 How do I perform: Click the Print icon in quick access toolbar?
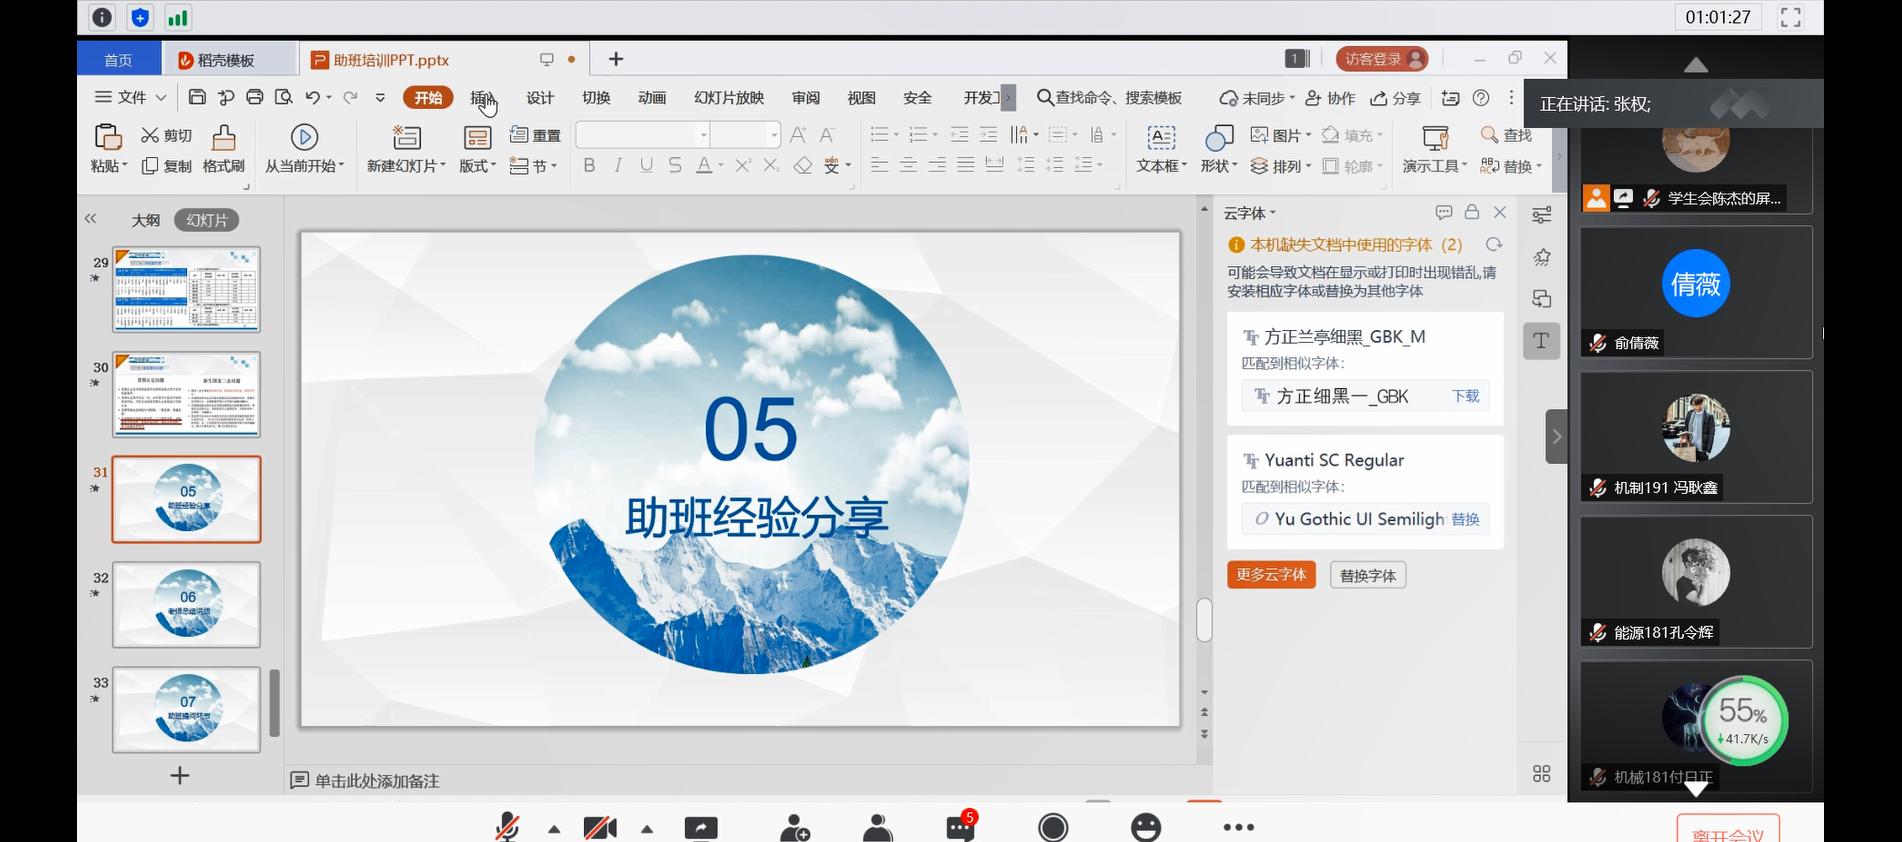[x=255, y=97]
